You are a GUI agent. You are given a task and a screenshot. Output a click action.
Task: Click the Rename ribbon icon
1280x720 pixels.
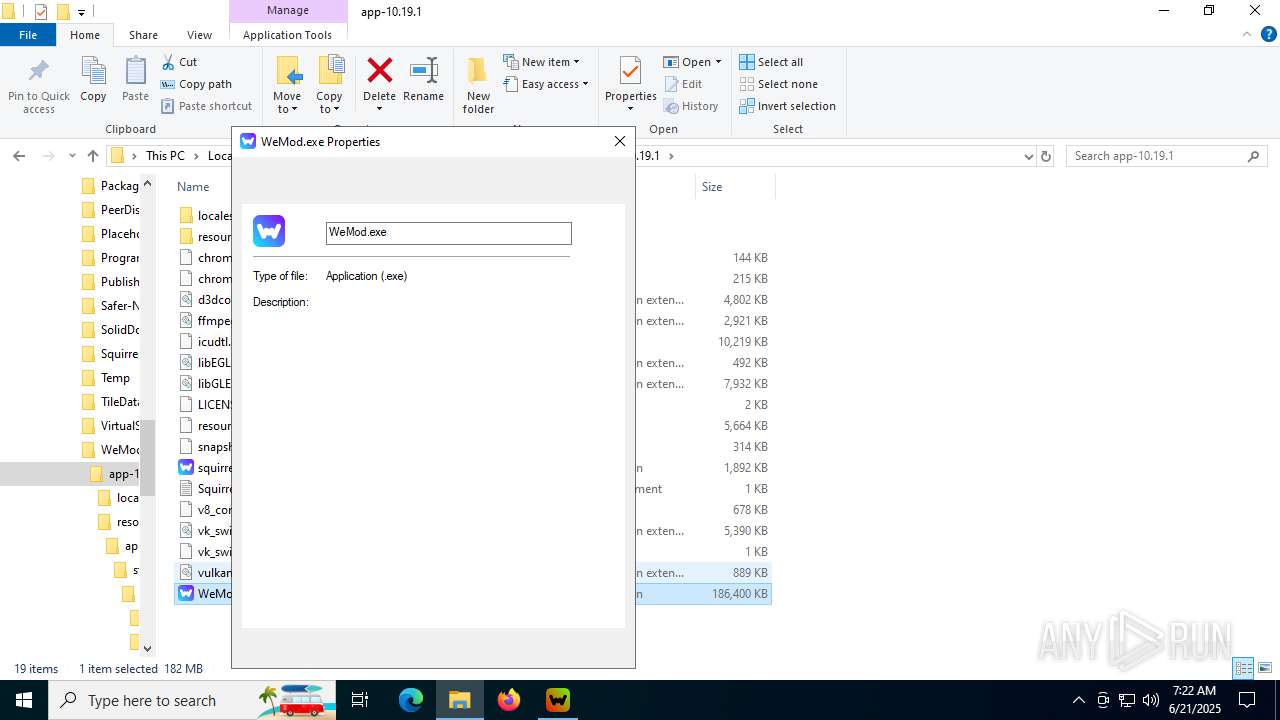tap(423, 80)
